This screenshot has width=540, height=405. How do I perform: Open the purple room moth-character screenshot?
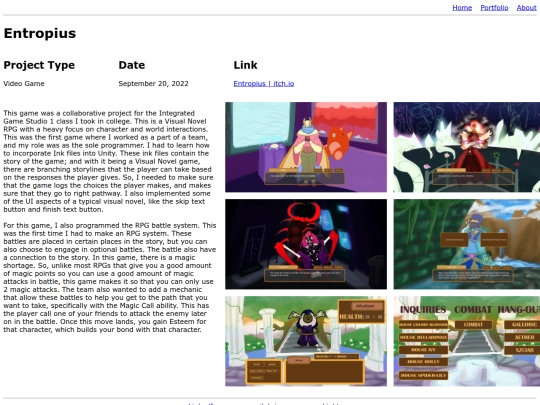point(306,147)
